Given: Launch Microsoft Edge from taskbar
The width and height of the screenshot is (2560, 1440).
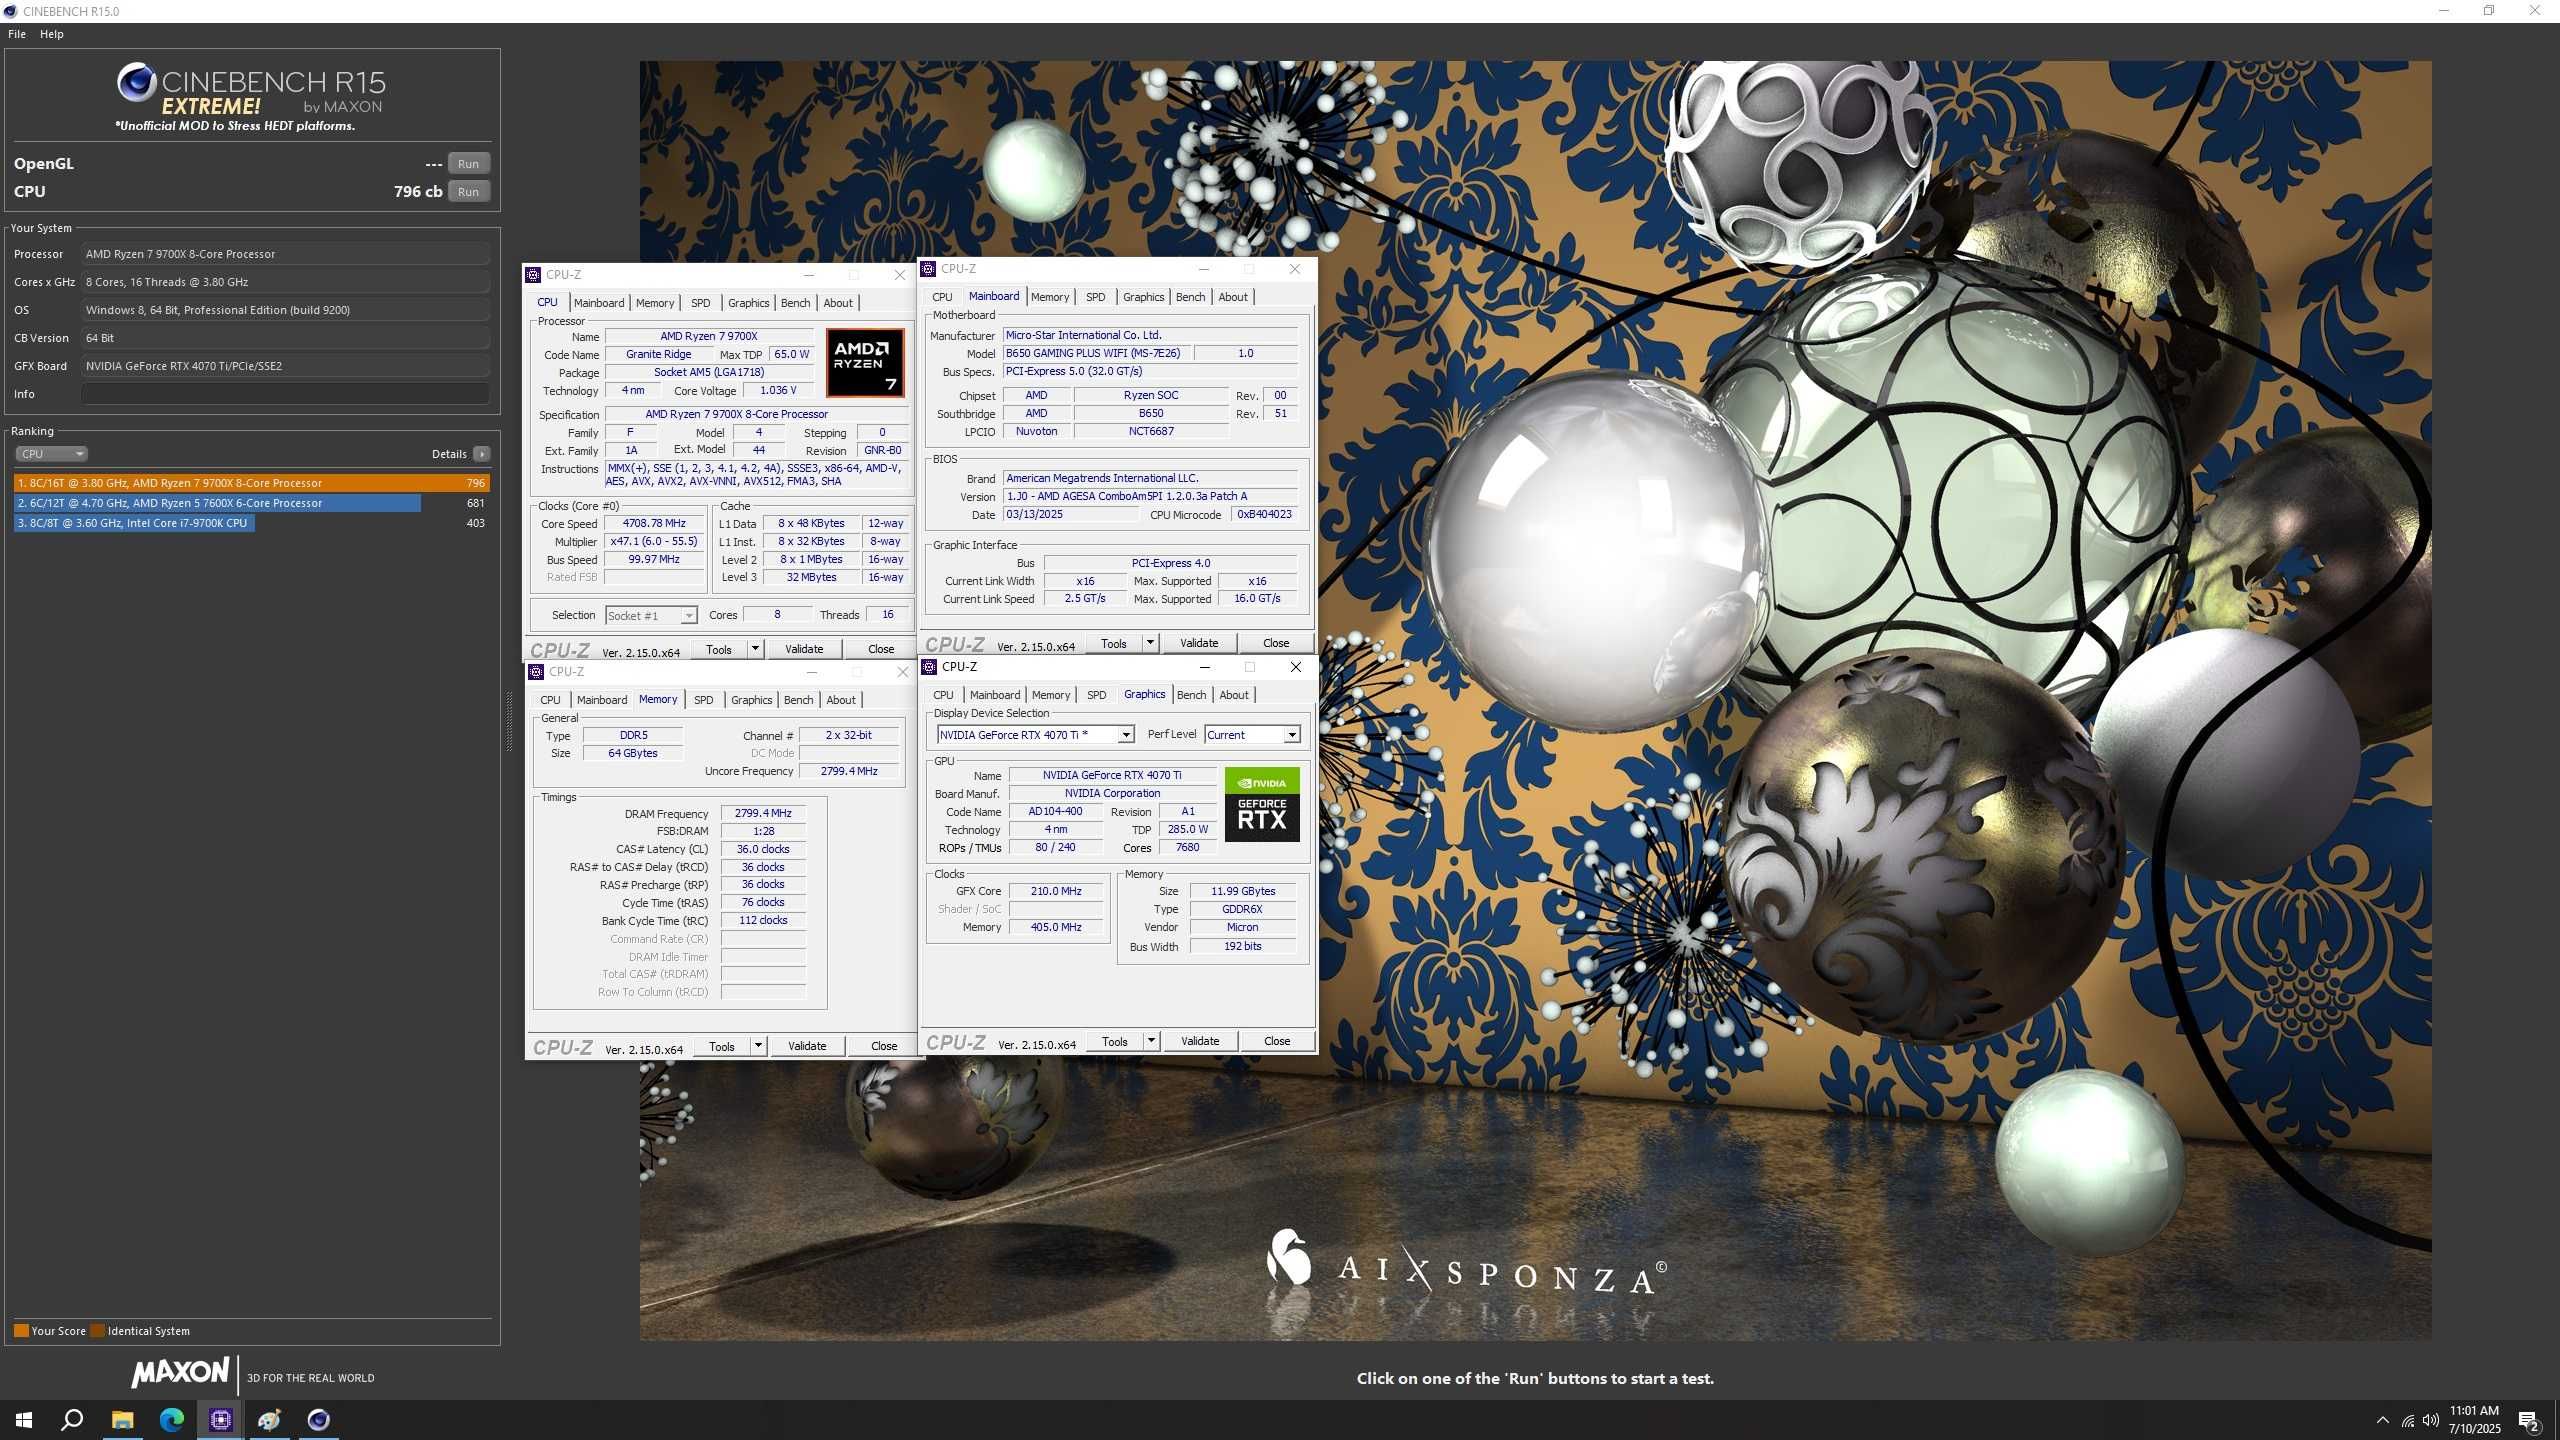Looking at the screenshot, I should click(172, 1420).
